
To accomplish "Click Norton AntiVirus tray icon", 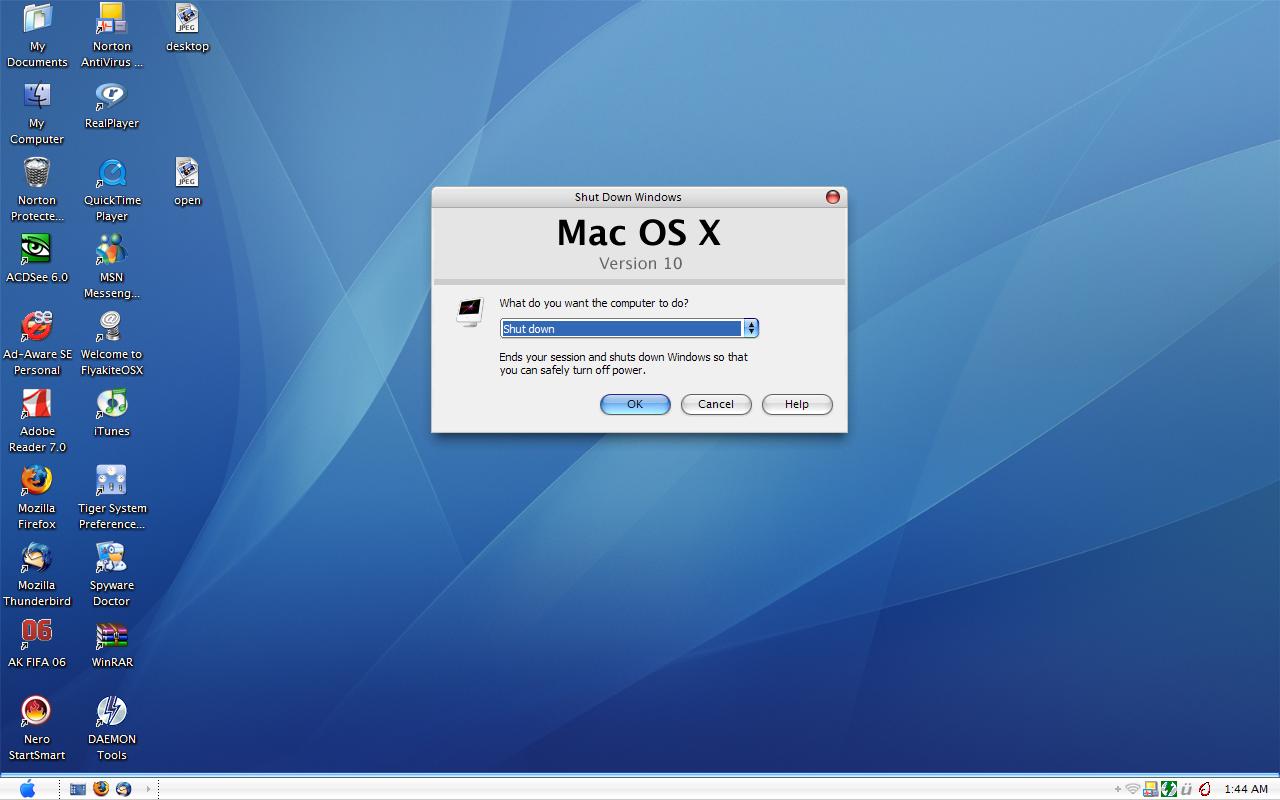I will click(1151, 789).
